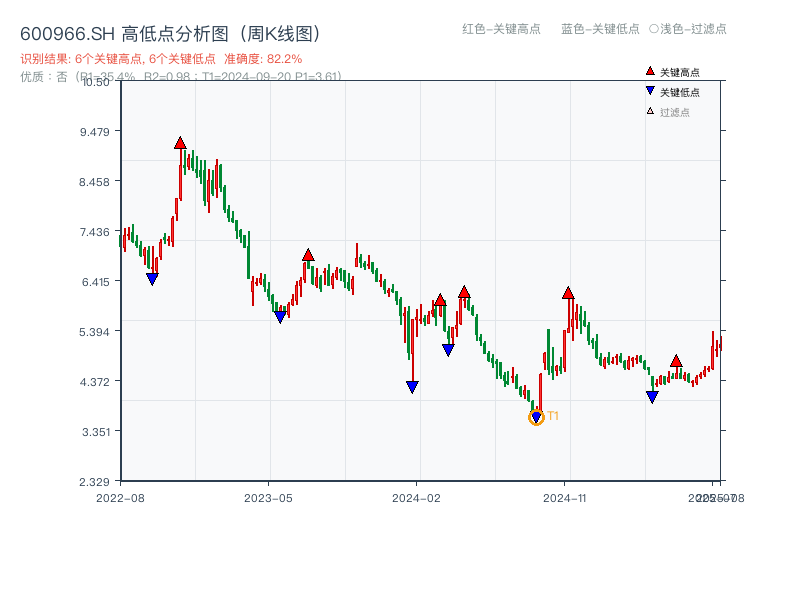Click the red high-point marker at the highest peak
Viewport: 800px width, 600px height.
(x=180, y=142)
